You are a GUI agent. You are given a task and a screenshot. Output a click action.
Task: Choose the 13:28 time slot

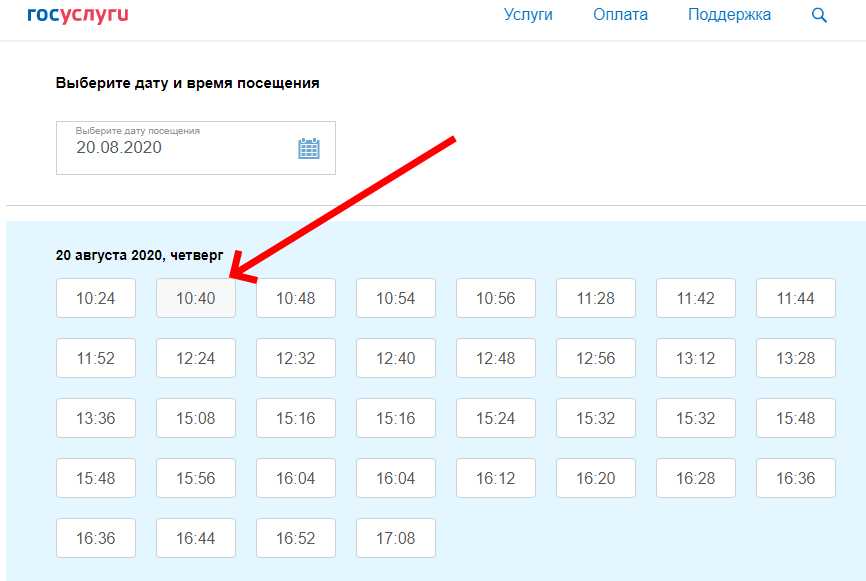pos(795,358)
